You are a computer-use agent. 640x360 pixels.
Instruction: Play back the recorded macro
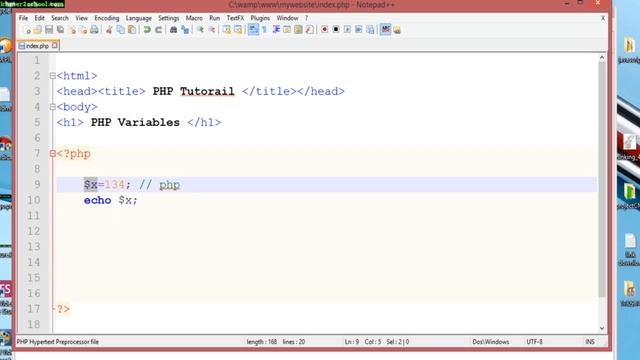click(347, 30)
